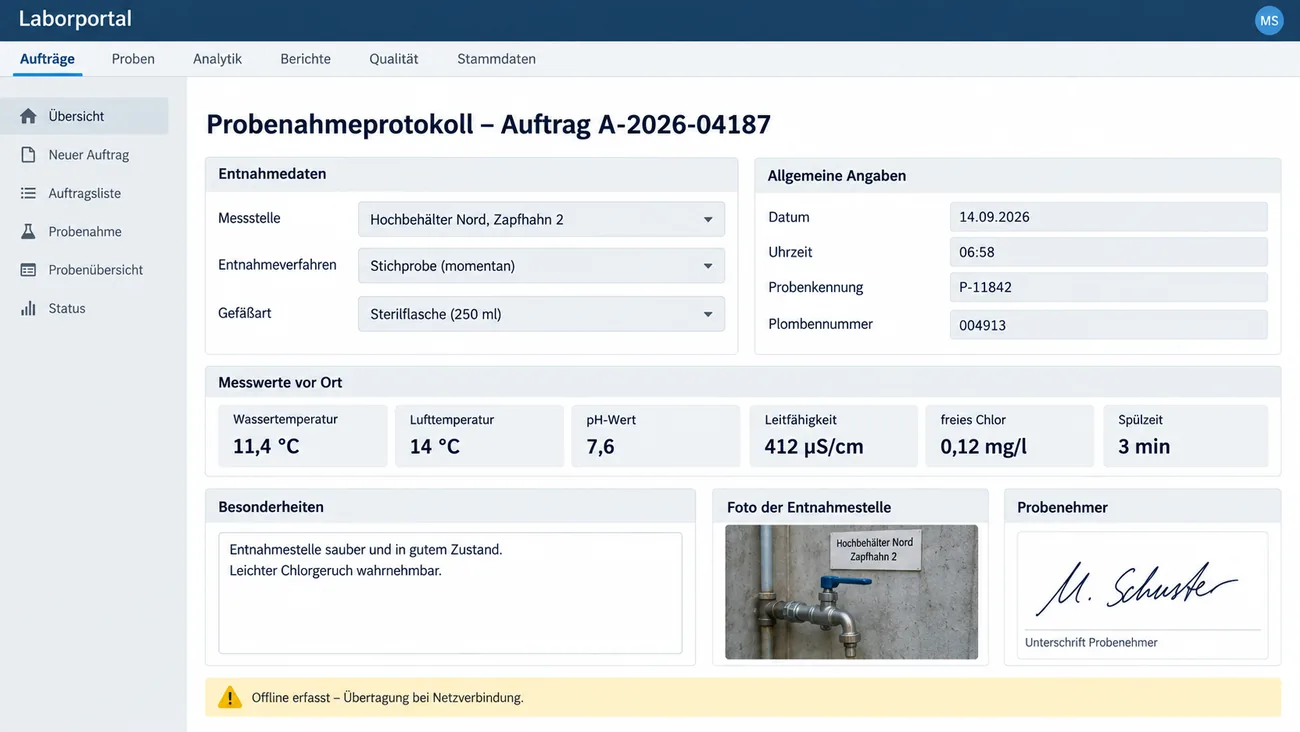Click the list icon beside Auftragsliste
This screenshot has width=1300, height=732.
[28, 193]
